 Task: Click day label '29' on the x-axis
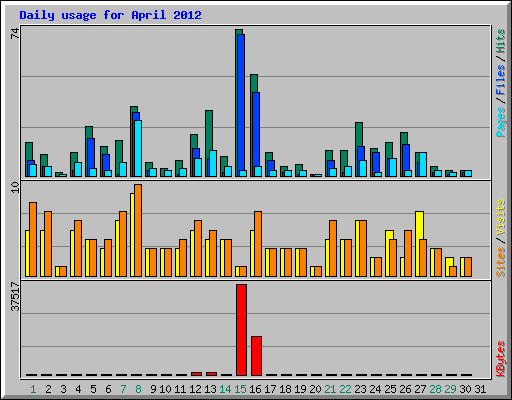coord(450,389)
